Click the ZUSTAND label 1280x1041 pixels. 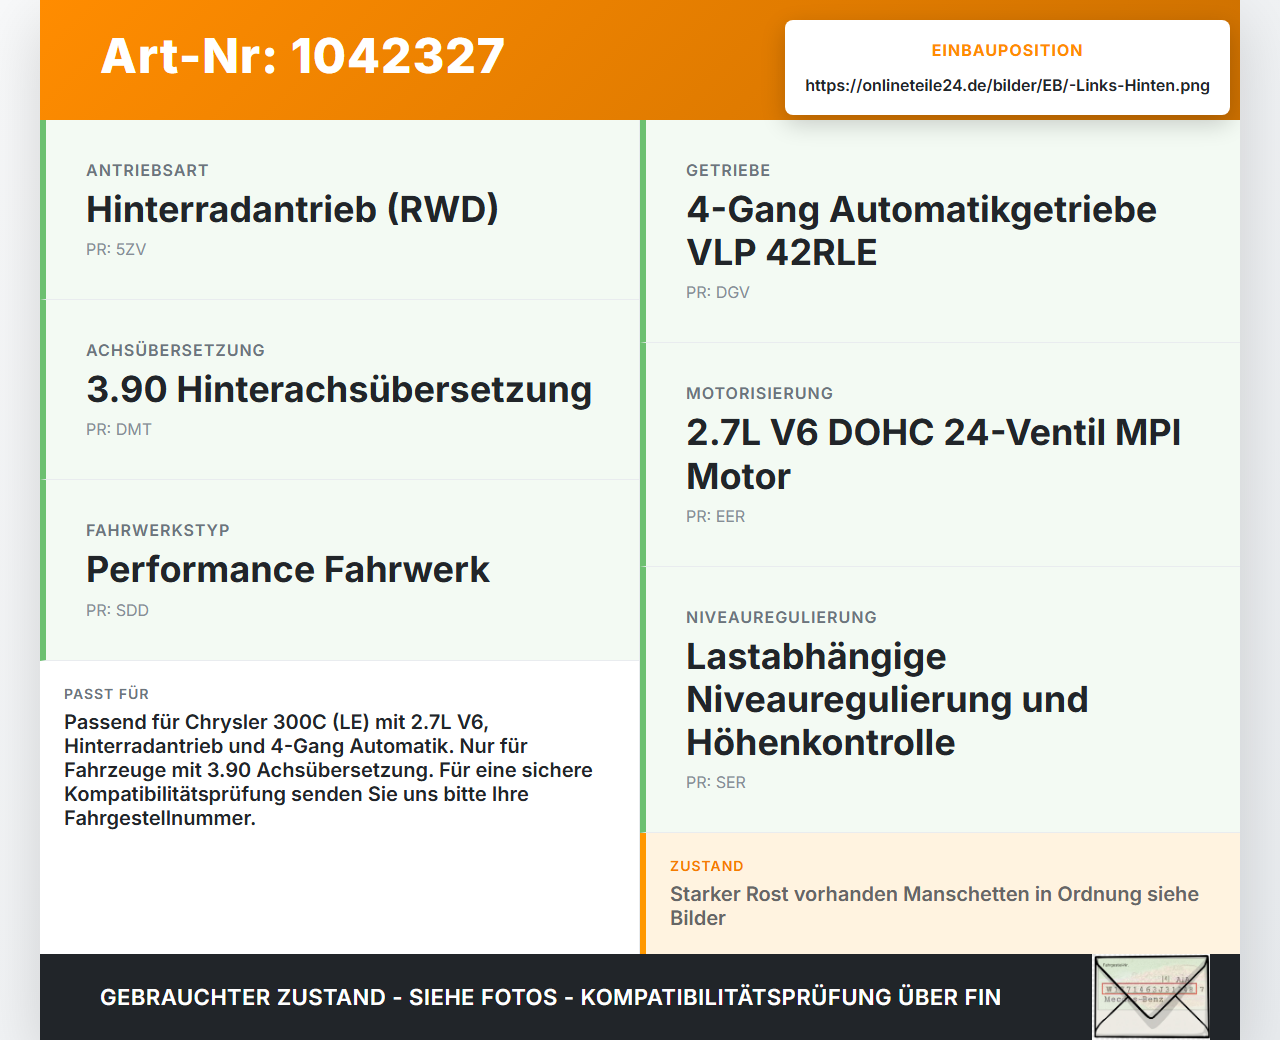click(x=707, y=866)
